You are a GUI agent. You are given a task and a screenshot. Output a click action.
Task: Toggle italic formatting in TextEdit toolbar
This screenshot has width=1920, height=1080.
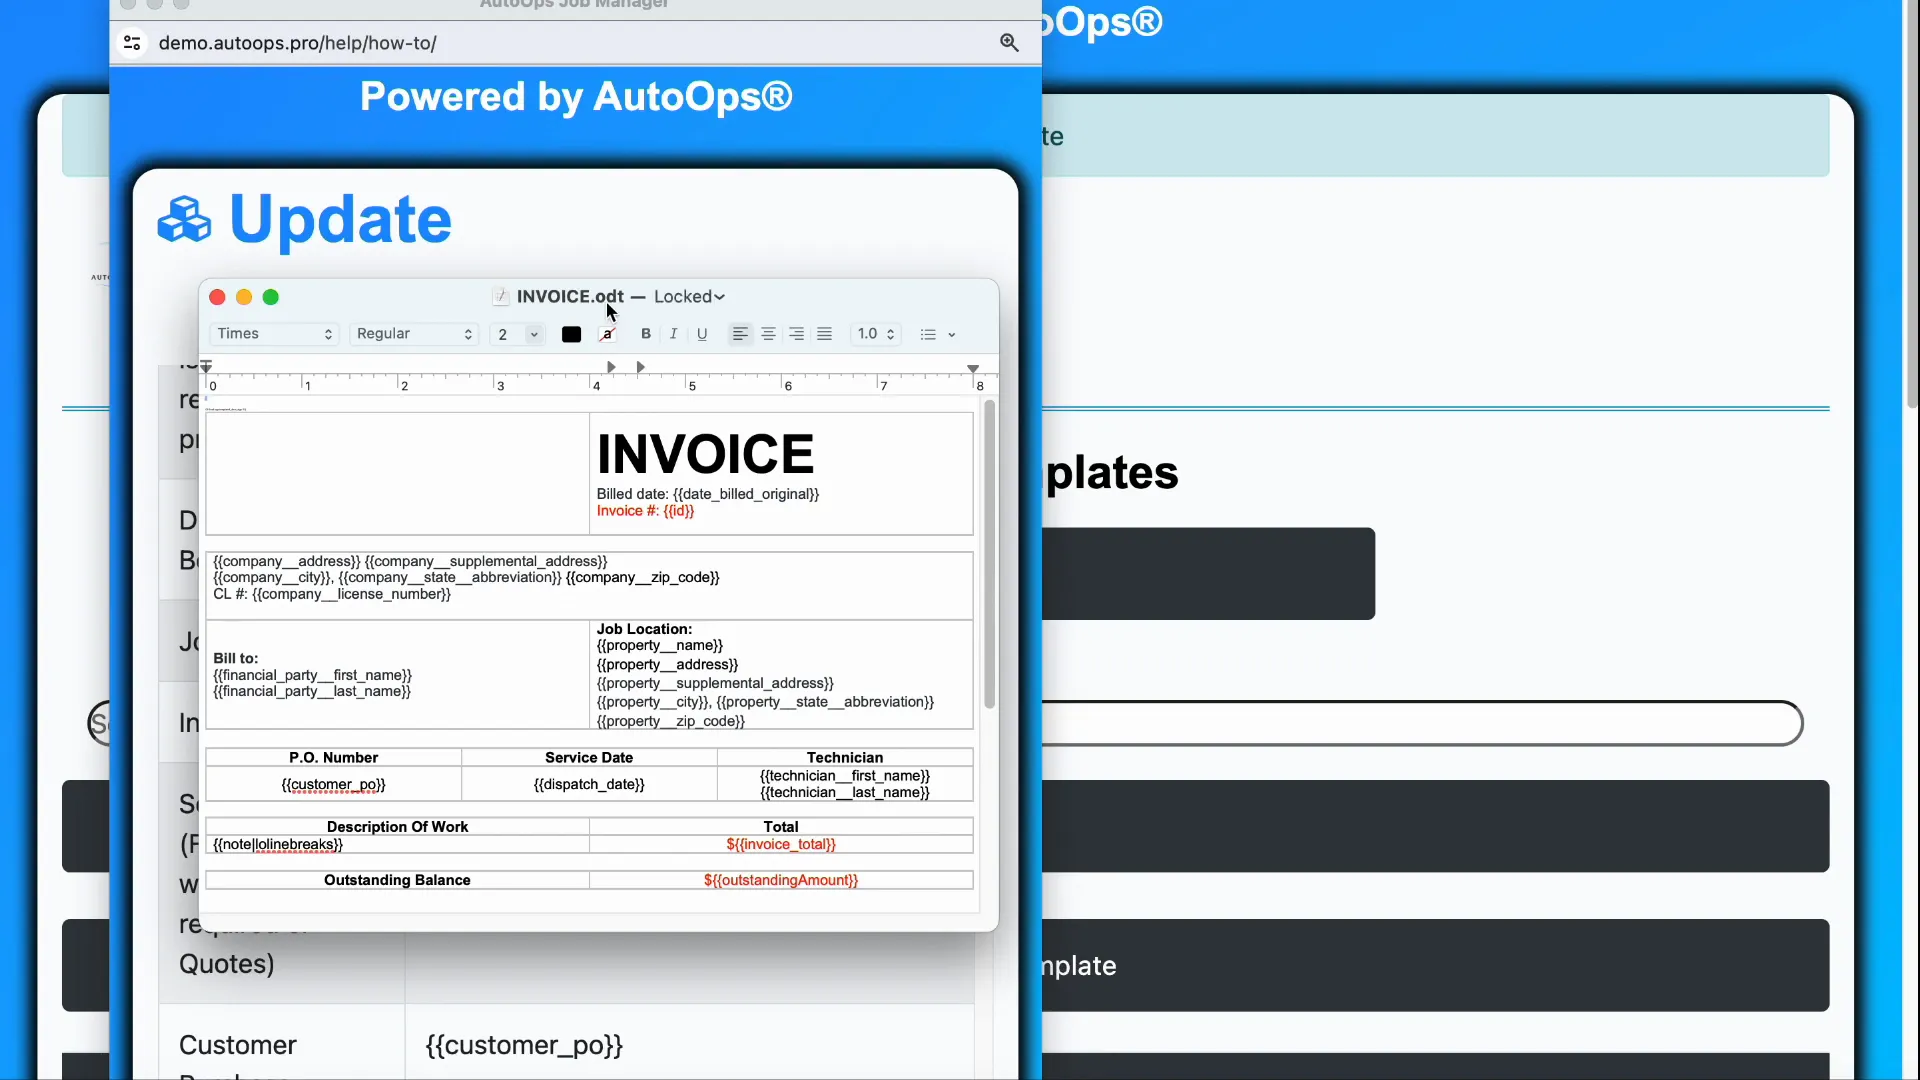pyautogui.click(x=674, y=334)
